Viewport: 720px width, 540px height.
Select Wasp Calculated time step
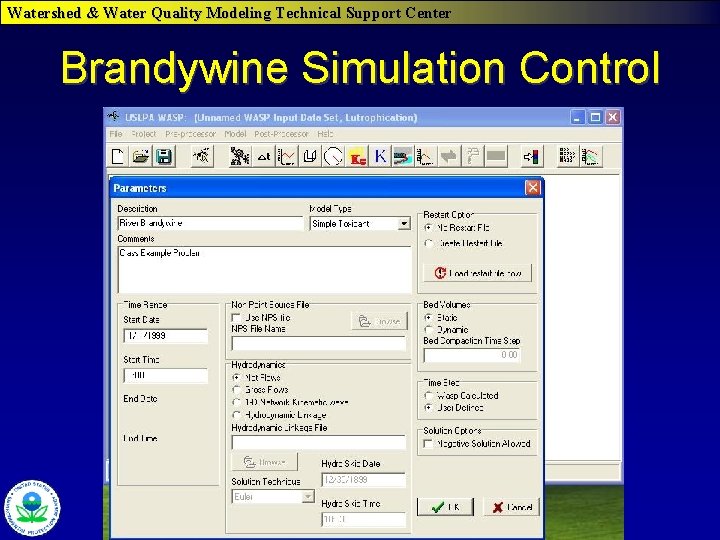pos(428,395)
